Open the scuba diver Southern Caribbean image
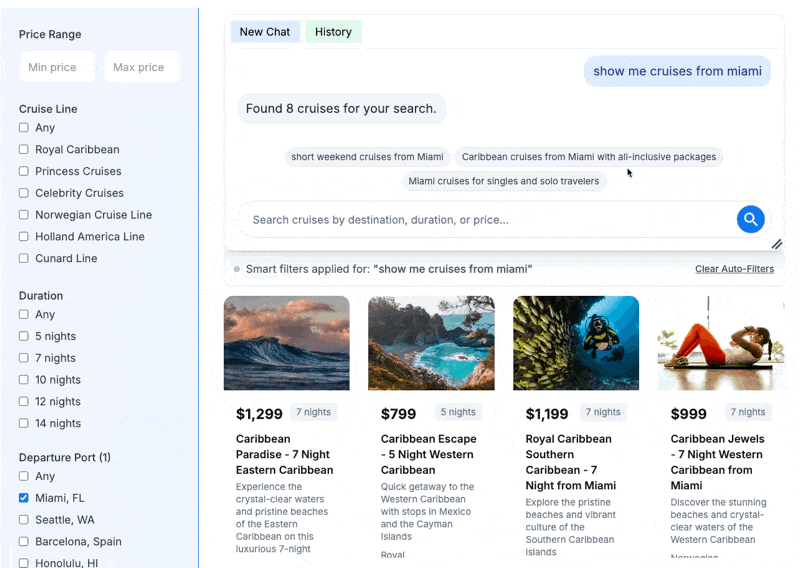The height and width of the screenshot is (568, 800). pos(576,343)
